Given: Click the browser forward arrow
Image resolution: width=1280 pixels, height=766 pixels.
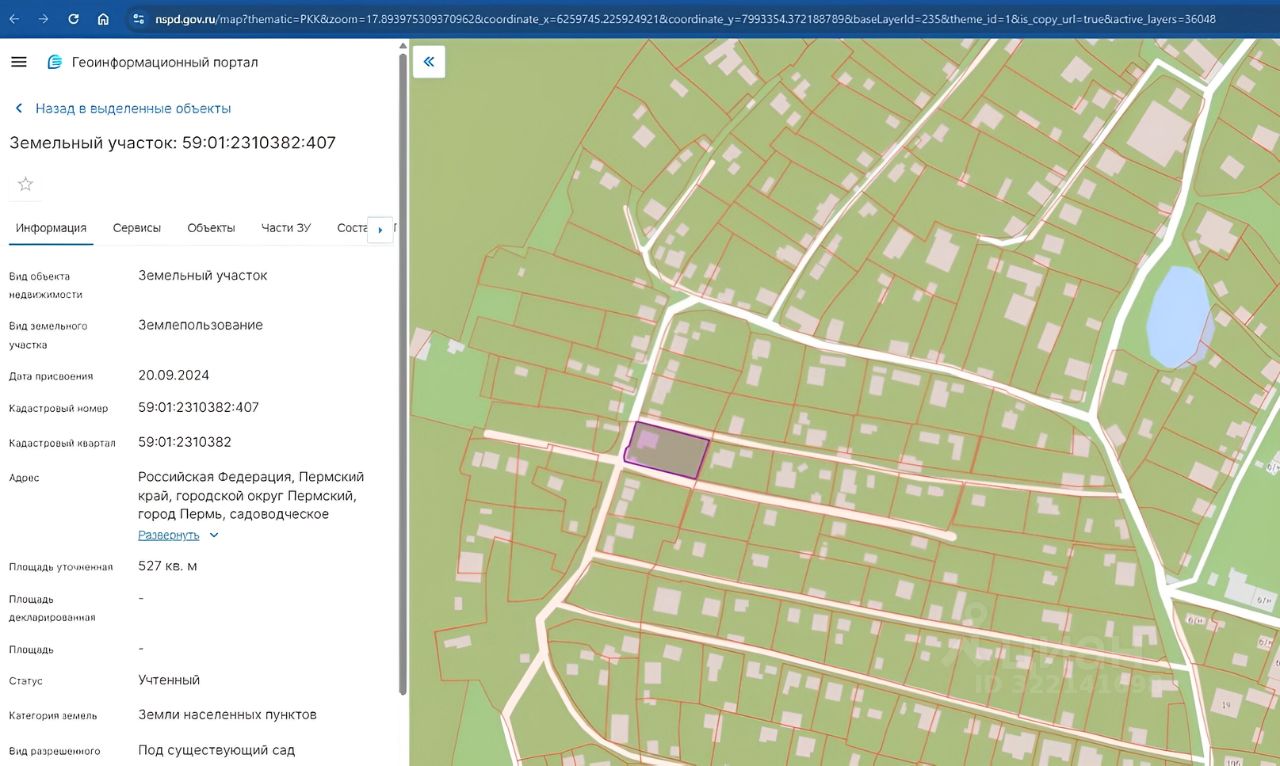Looking at the screenshot, I should [x=43, y=19].
